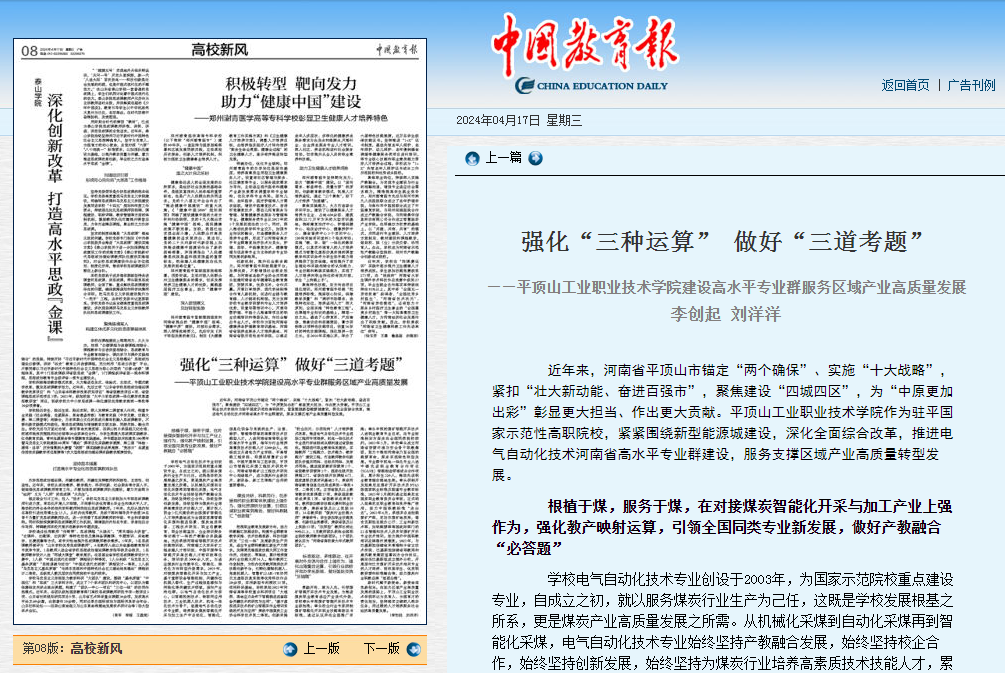Click the author names 李创起 刘洋洋
Viewport: 1005px width, 673px height.
click(726, 314)
